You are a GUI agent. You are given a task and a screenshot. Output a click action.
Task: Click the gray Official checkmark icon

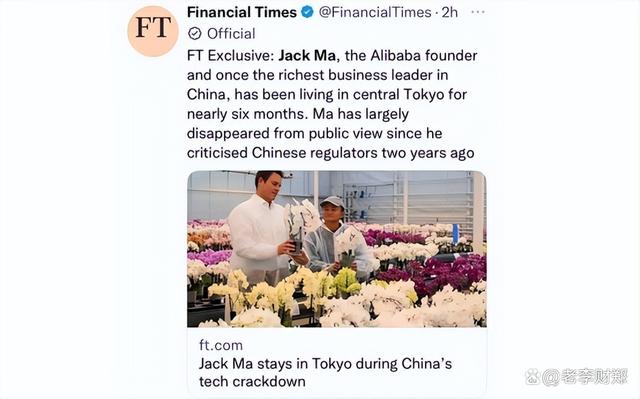[x=195, y=33]
